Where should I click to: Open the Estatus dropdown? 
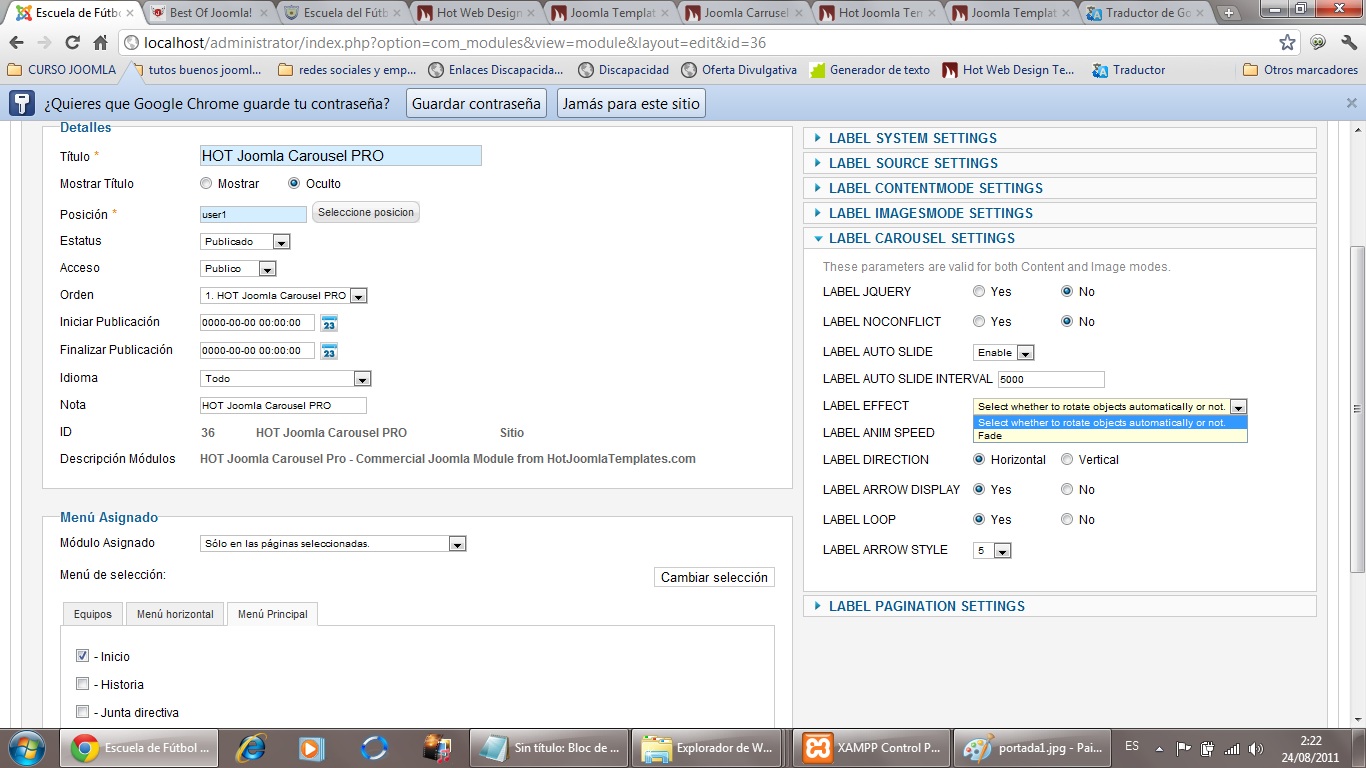[x=245, y=242]
